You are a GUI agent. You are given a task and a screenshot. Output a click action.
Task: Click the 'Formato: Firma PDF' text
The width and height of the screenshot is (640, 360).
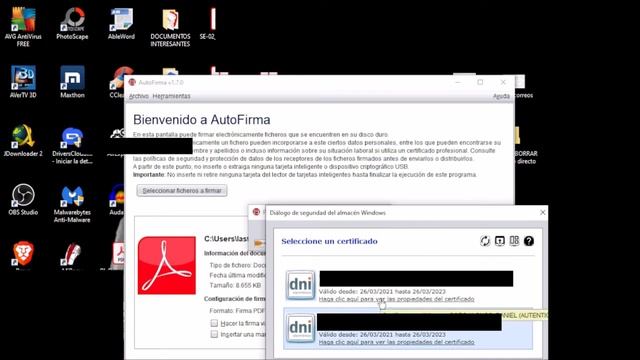tap(237, 311)
